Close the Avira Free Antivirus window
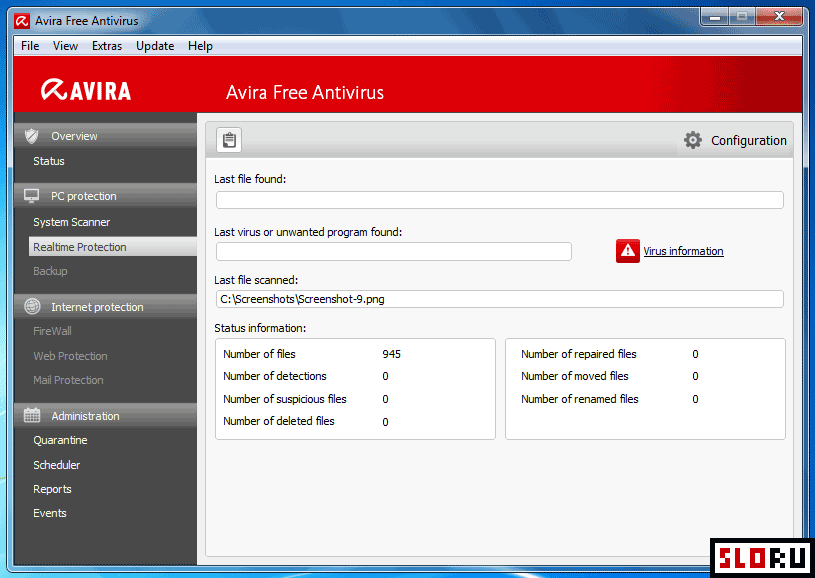This screenshot has height=578, width=815. pos(779,17)
